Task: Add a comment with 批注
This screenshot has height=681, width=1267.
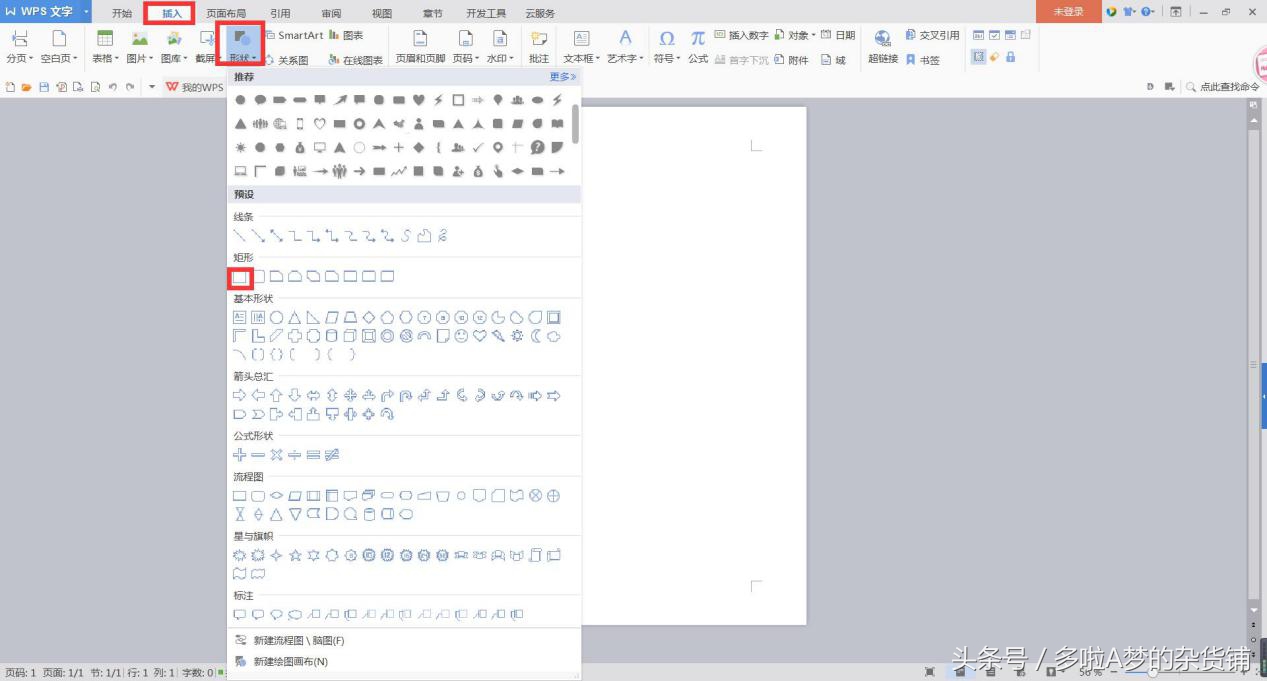Action: point(539,47)
